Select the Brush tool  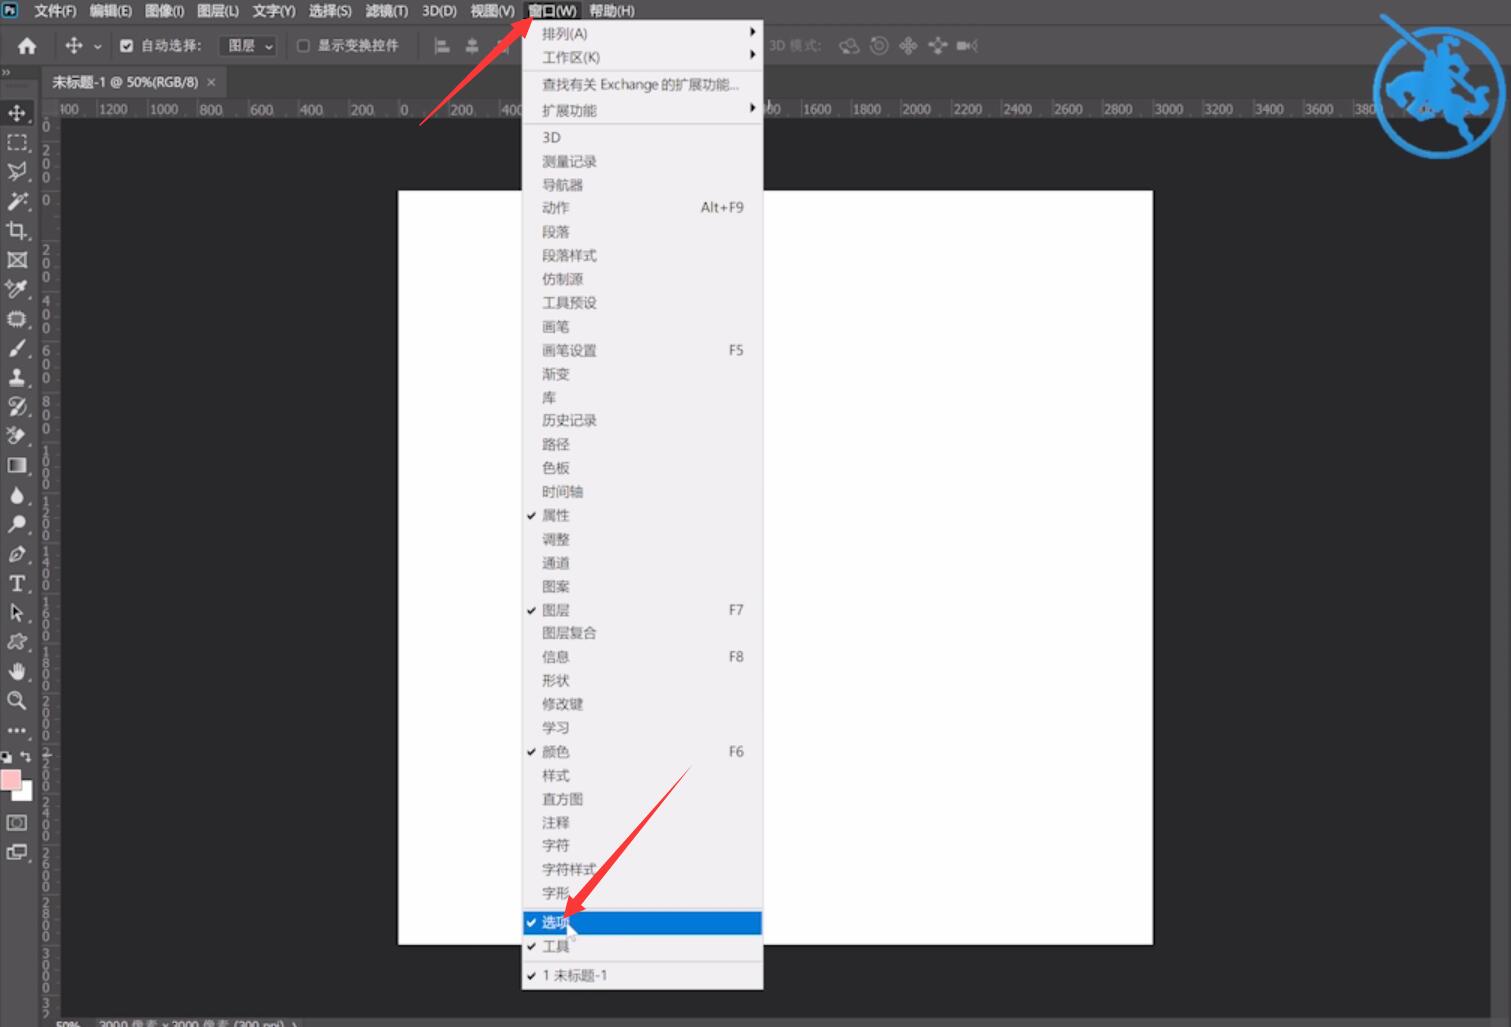17,348
